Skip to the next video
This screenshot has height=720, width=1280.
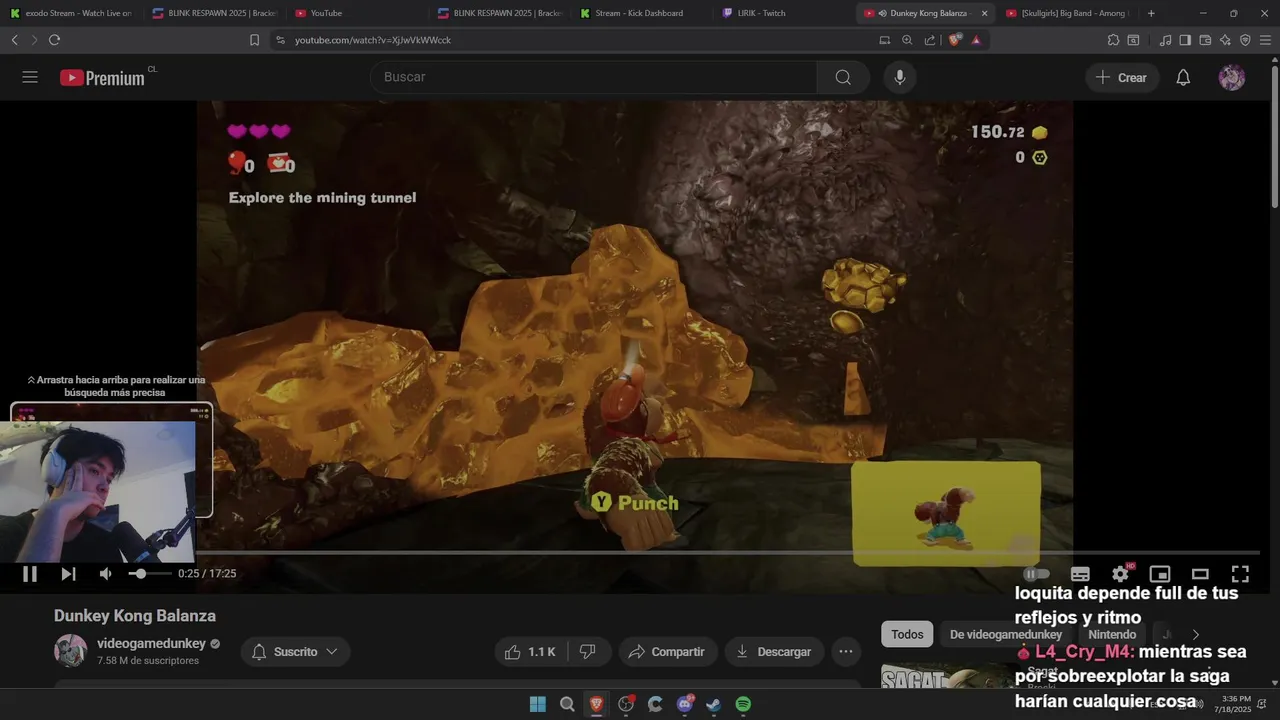tap(68, 574)
